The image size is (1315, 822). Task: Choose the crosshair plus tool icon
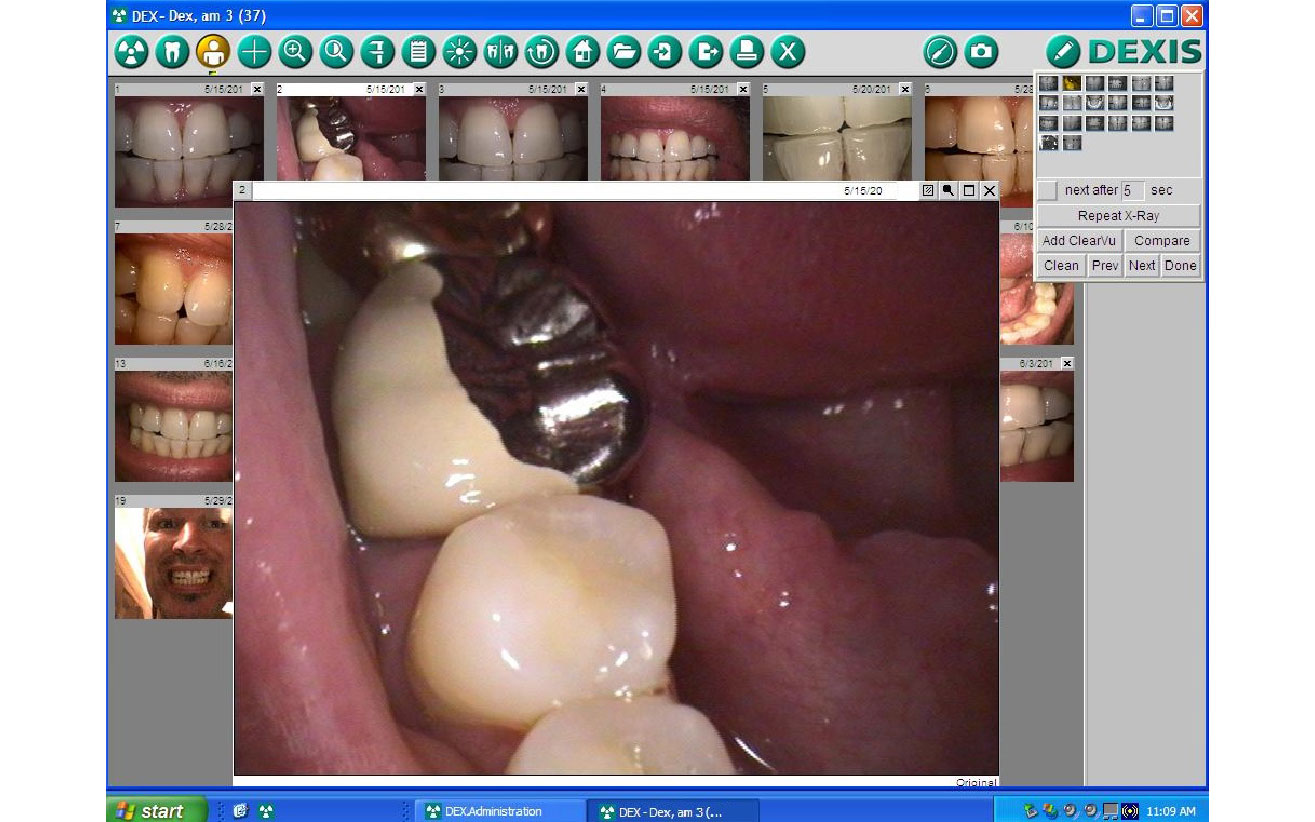(254, 51)
